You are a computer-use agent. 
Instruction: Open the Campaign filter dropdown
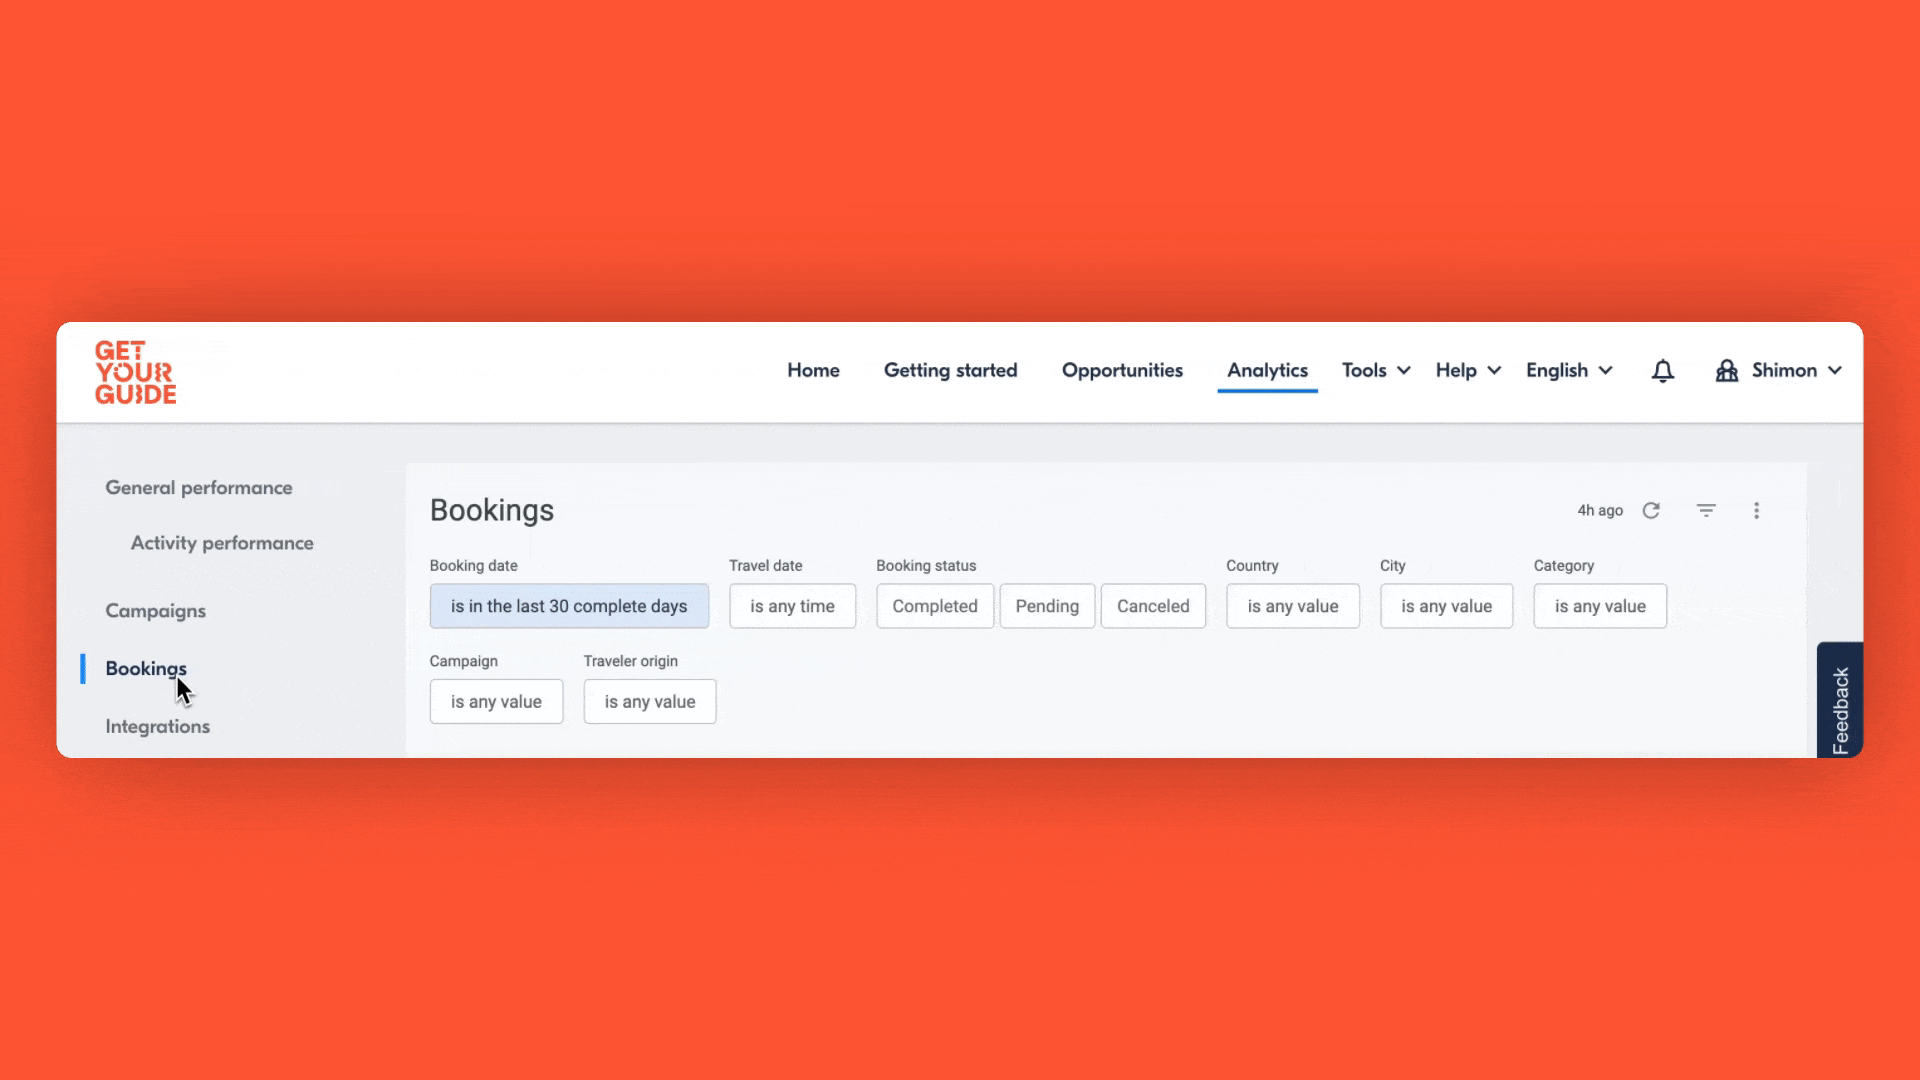[x=496, y=701]
